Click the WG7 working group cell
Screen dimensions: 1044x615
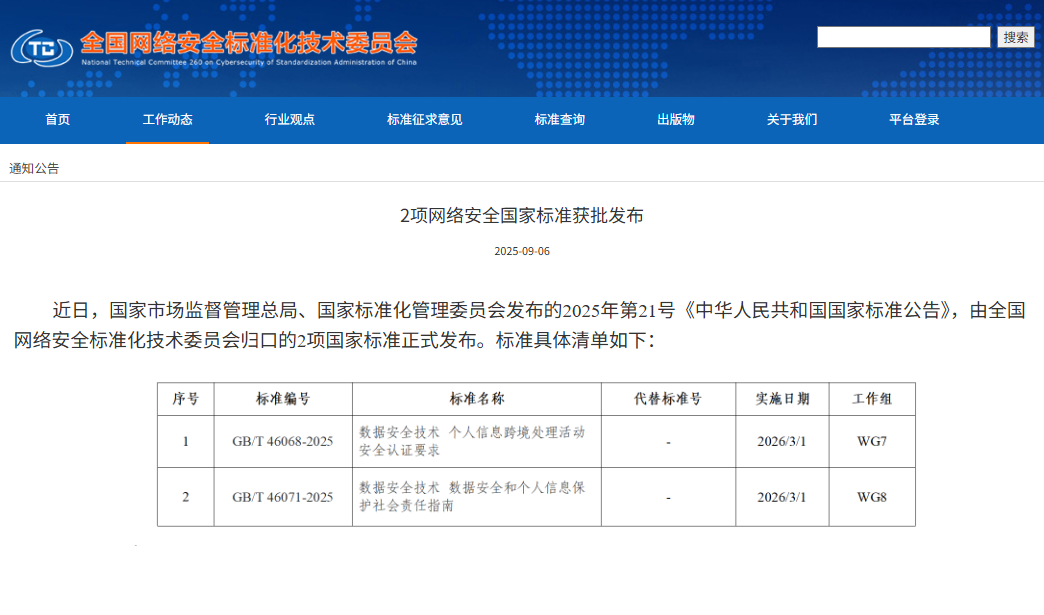[x=870, y=441]
